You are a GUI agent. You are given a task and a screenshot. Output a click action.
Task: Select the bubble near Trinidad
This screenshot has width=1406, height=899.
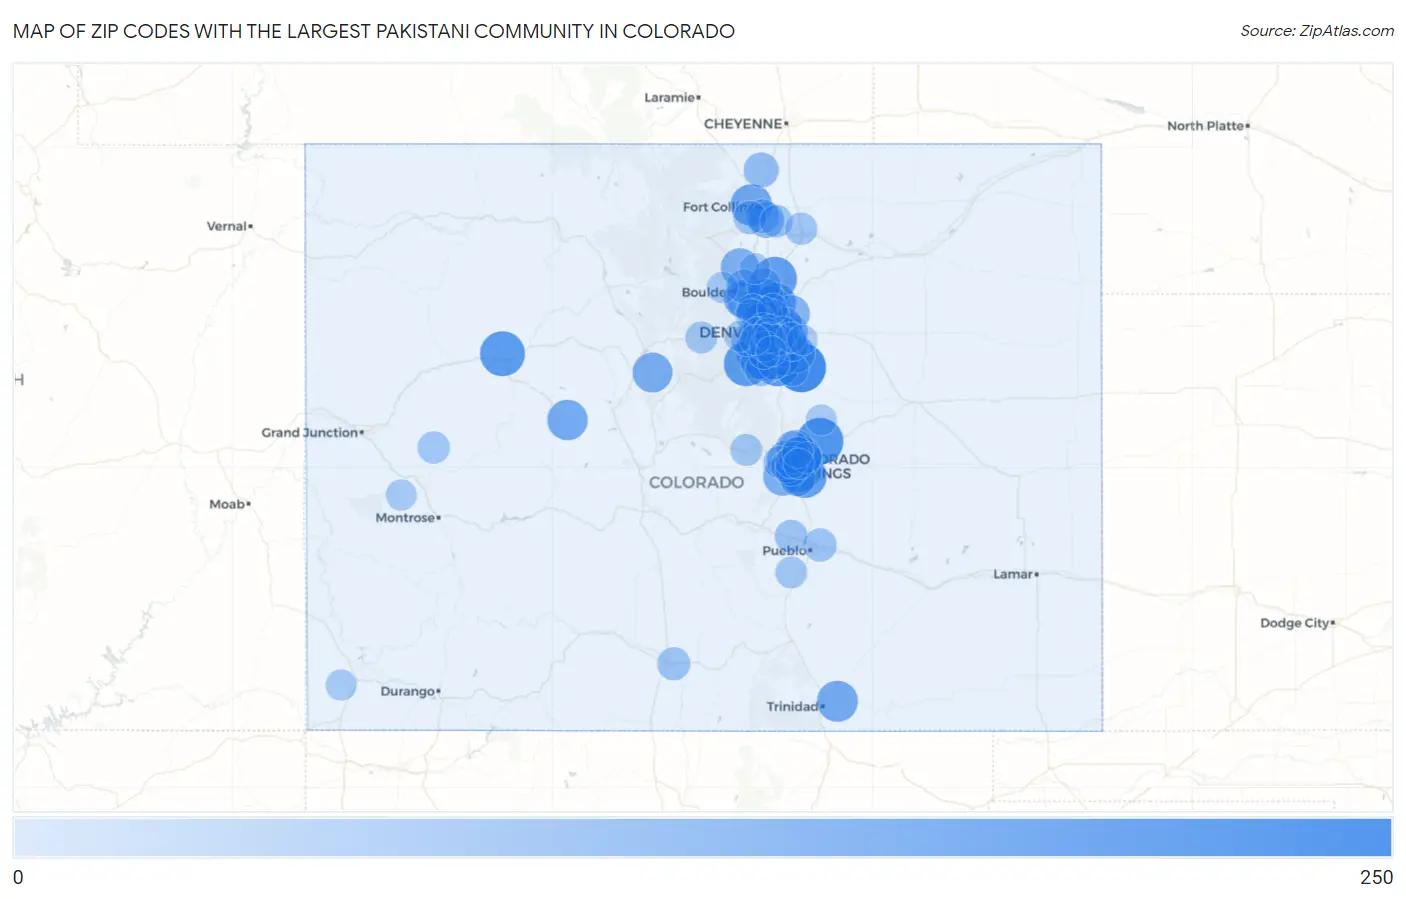[837, 701]
